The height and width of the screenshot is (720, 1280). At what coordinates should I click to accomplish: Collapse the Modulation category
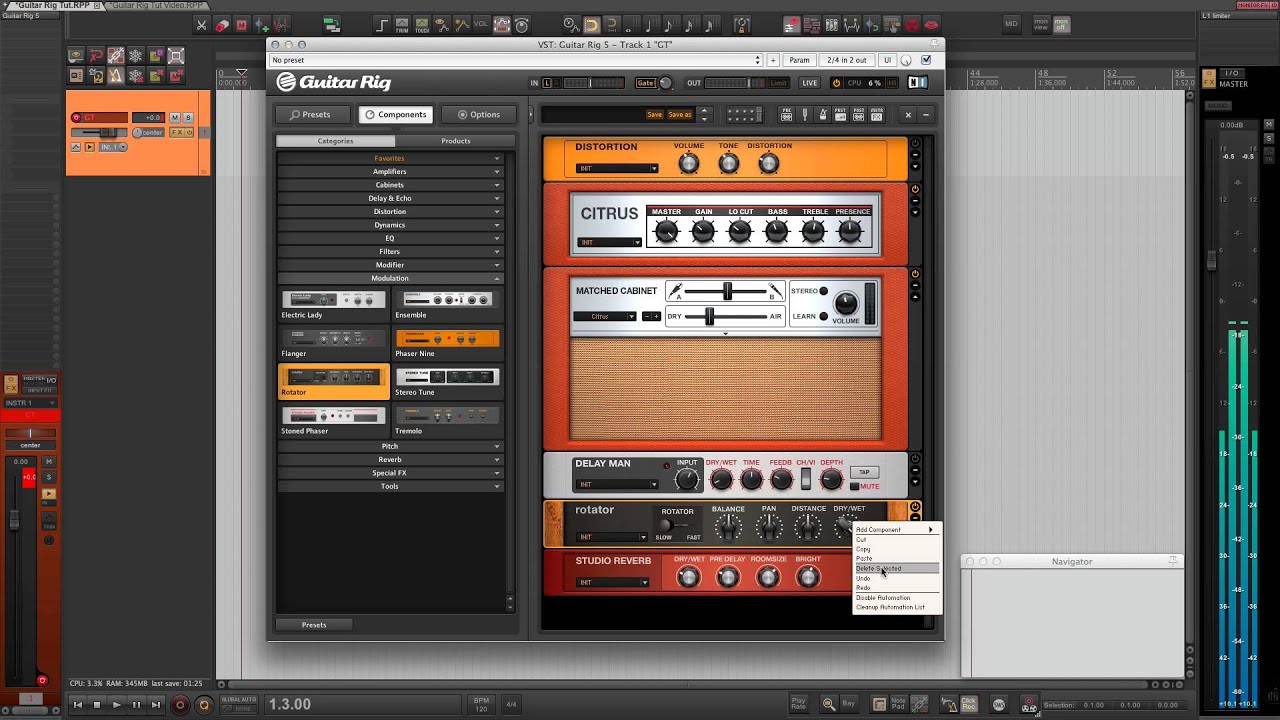pyautogui.click(x=390, y=278)
